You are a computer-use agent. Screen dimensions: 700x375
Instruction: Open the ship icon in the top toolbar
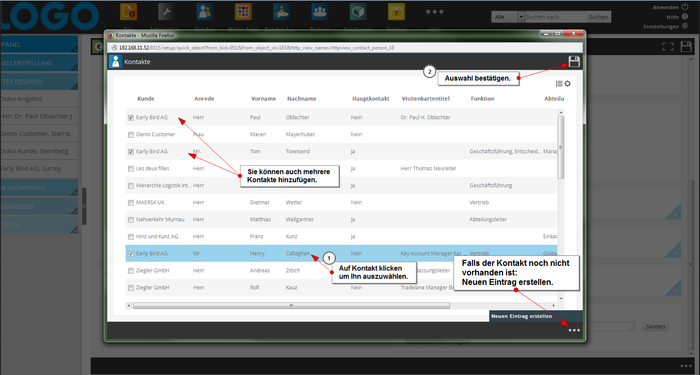[x=281, y=12]
